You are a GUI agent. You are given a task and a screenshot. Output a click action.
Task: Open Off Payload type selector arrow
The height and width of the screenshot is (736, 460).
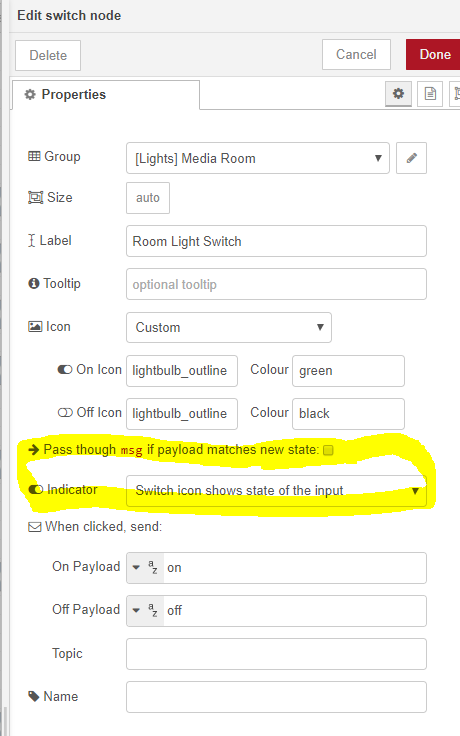(136, 611)
